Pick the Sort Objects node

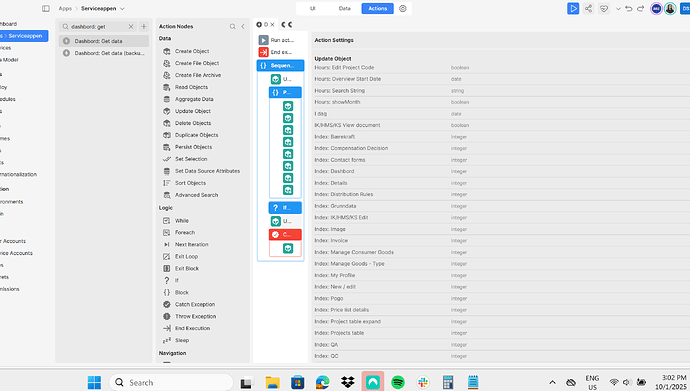[190, 183]
